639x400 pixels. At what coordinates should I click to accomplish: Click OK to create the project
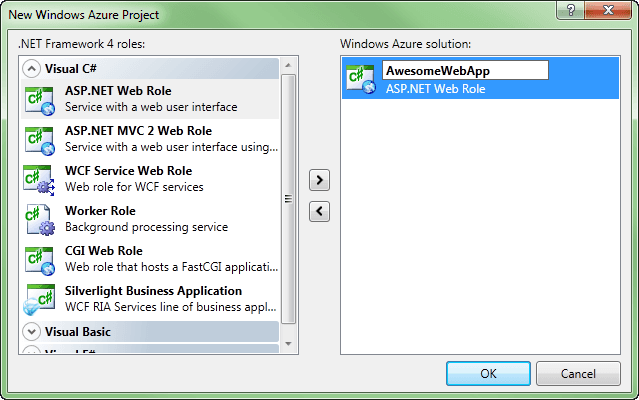pyautogui.click(x=488, y=373)
